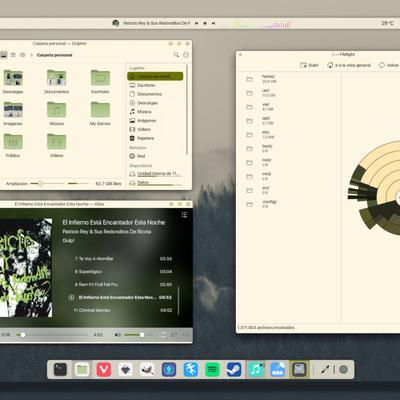Click now-playing title in top panel
The image size is (400, 400).
pos(156,23)
